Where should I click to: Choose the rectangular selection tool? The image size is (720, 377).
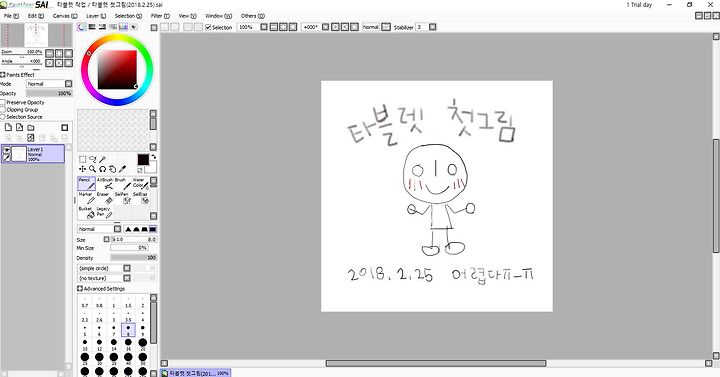pos(83,159)
